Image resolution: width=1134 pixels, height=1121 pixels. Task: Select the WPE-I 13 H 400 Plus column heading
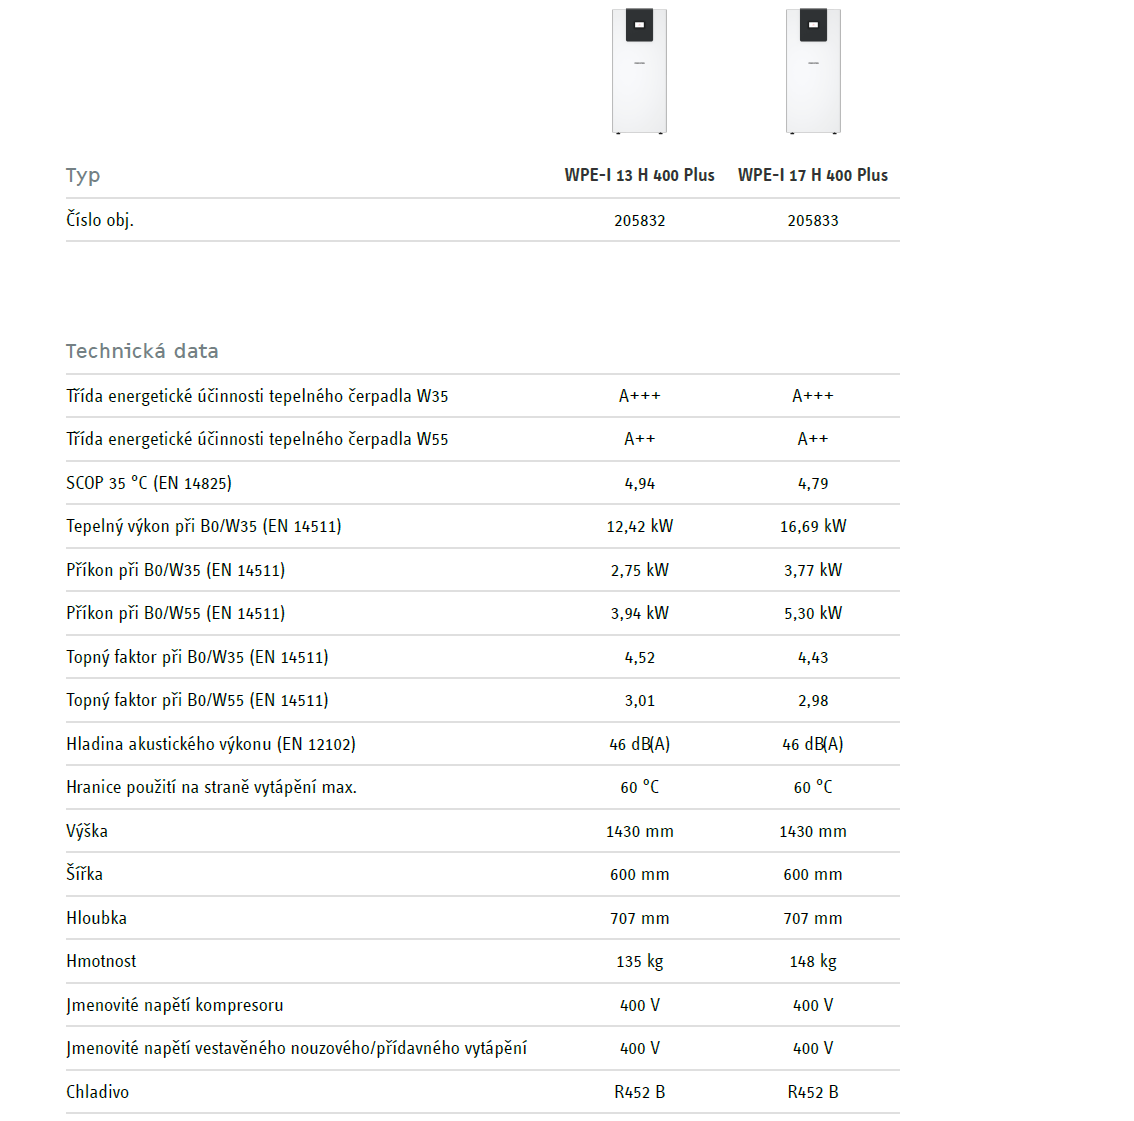point(639,175)
